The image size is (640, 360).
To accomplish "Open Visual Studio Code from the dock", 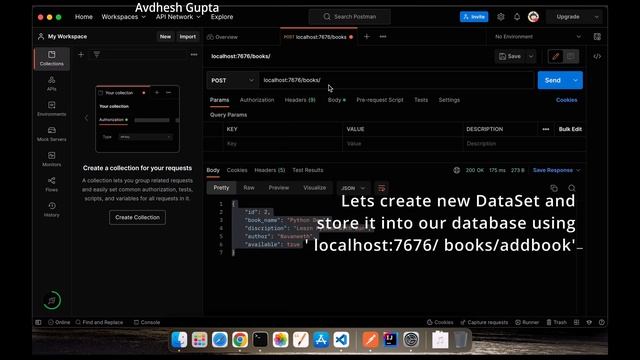I will tap(341, 340).
